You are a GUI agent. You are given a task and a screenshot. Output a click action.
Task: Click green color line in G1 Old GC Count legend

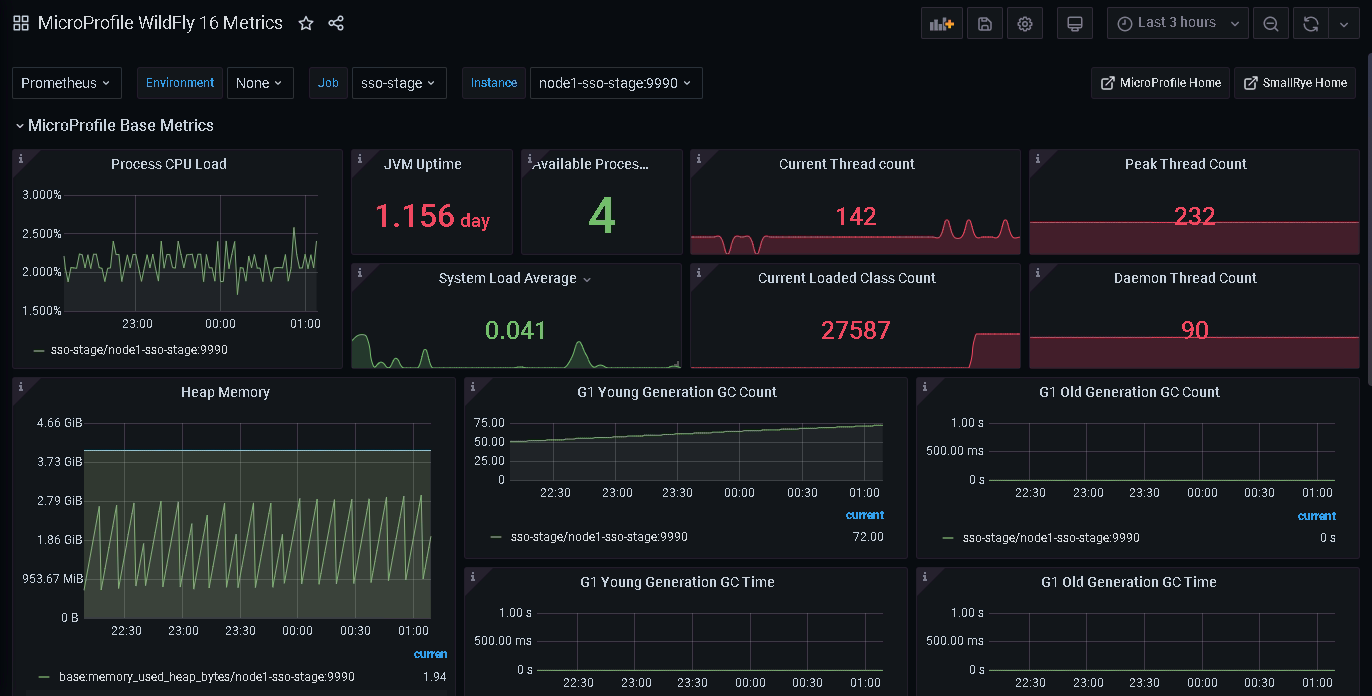[x=948, y=538]
